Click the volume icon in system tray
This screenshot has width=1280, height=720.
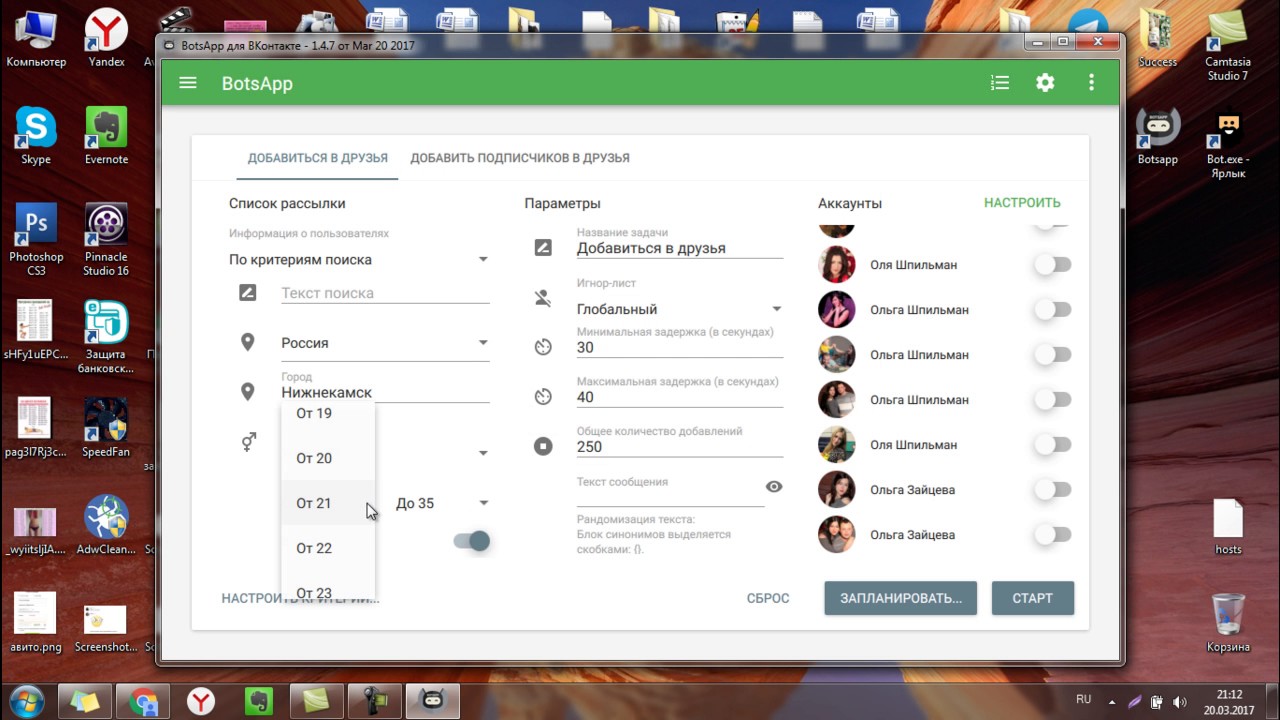pos(1180,702)
